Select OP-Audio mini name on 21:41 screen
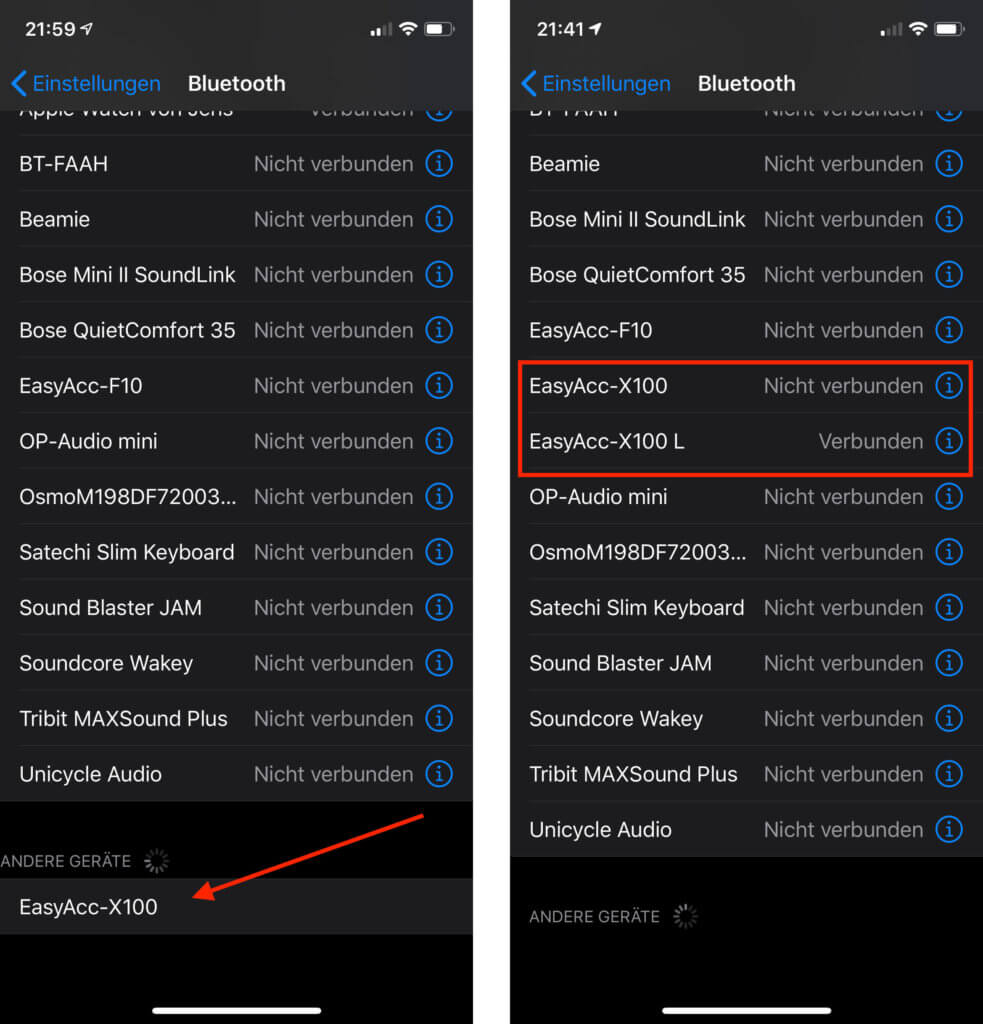The image size is (983, 1024). [598, 497]
